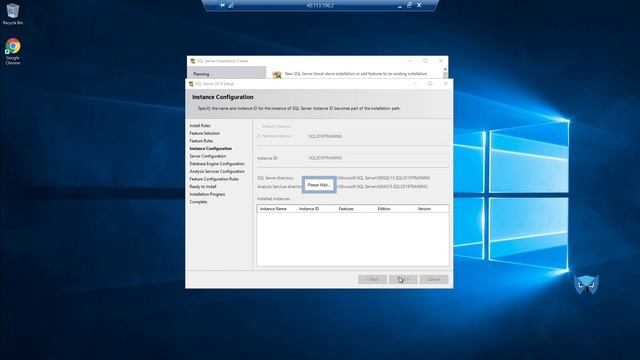Go to the Complete step
Viewport: 640px width, 360px height.
pos(198,202)
